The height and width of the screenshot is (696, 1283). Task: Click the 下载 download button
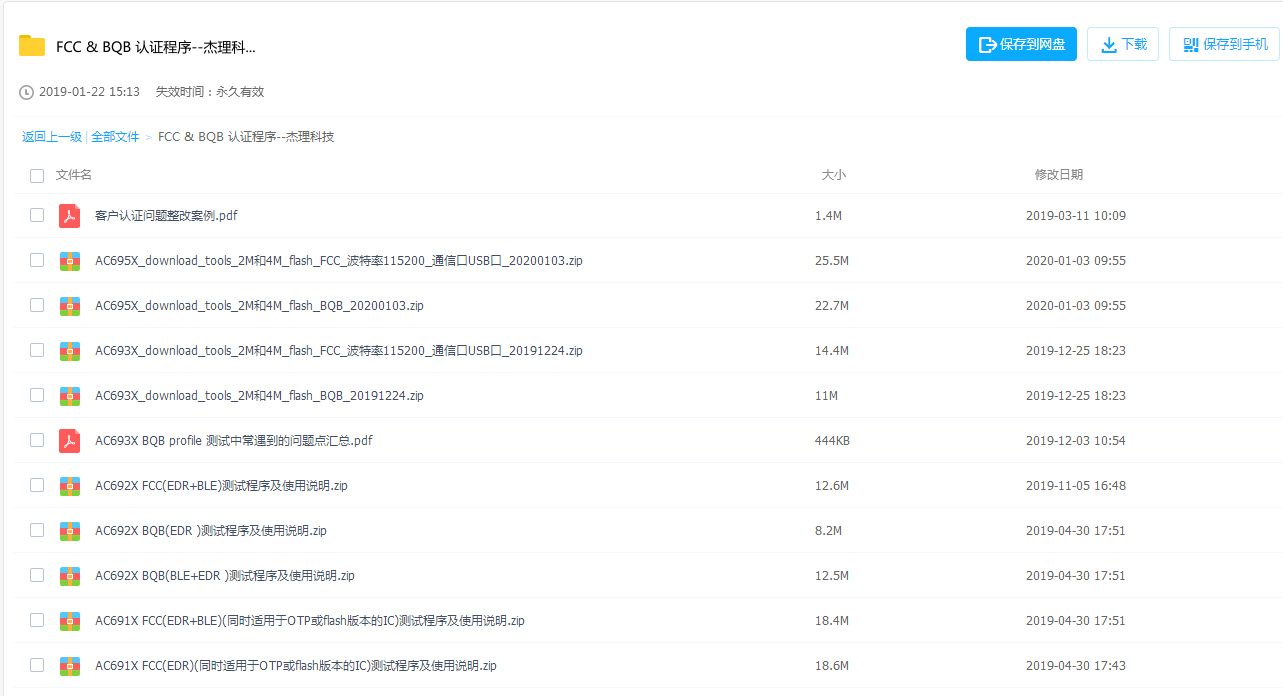pyautogui.click(x=1123, y=44)
